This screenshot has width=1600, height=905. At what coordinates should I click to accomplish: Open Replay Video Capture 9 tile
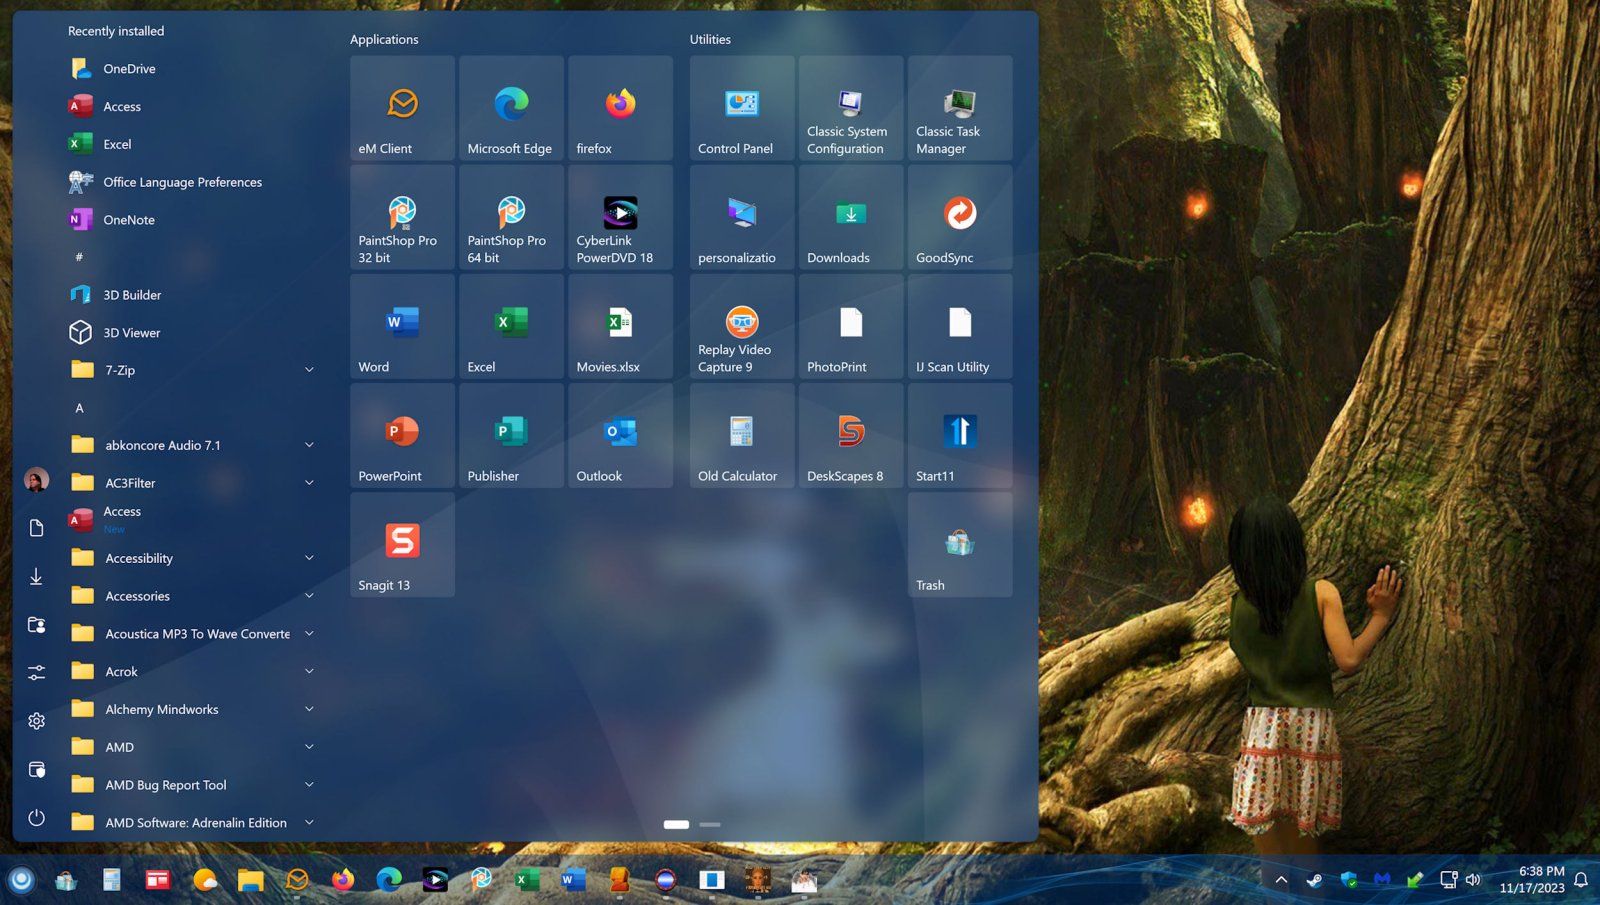[x=742, y=326]
